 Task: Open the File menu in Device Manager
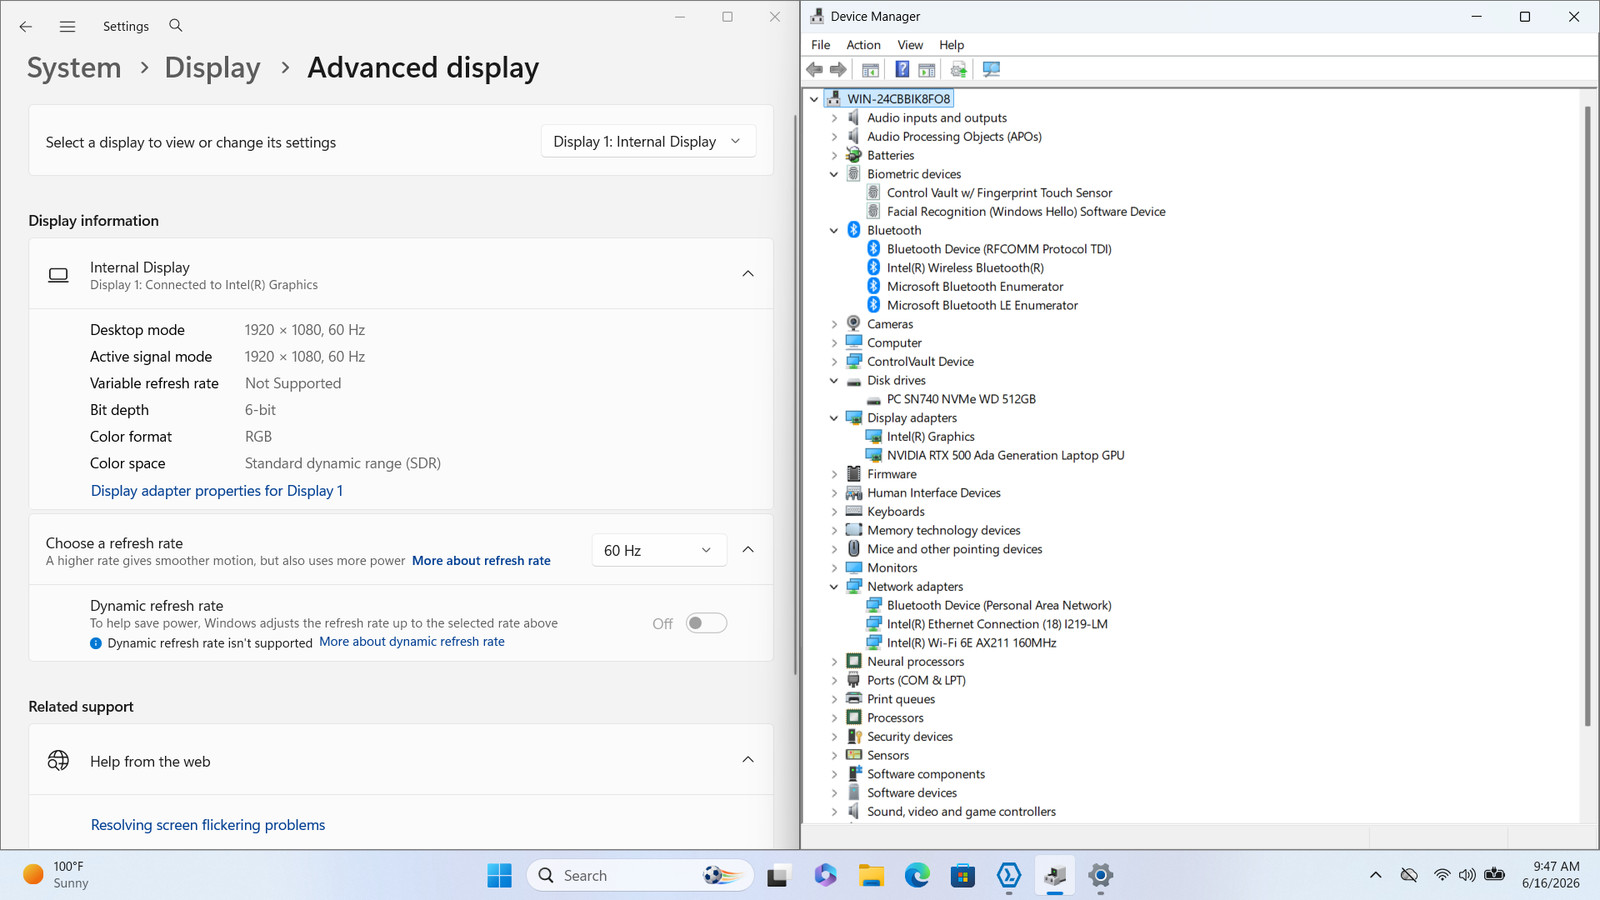point(820,45)
